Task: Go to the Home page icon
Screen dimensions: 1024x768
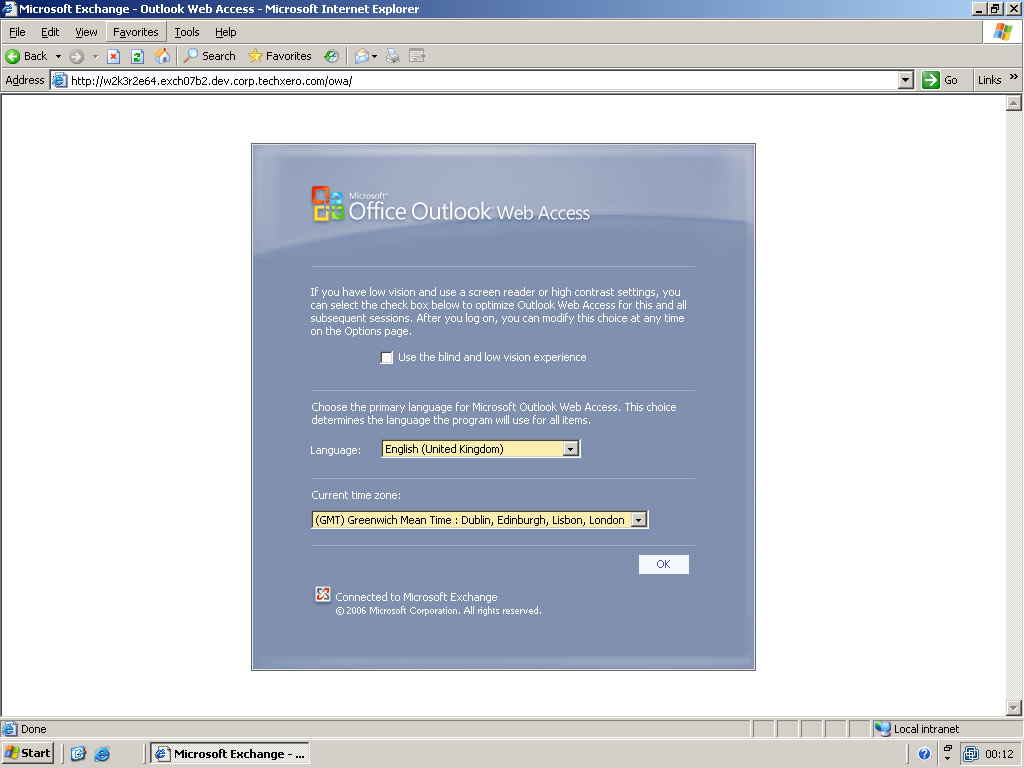Action: tap(162, 56)
